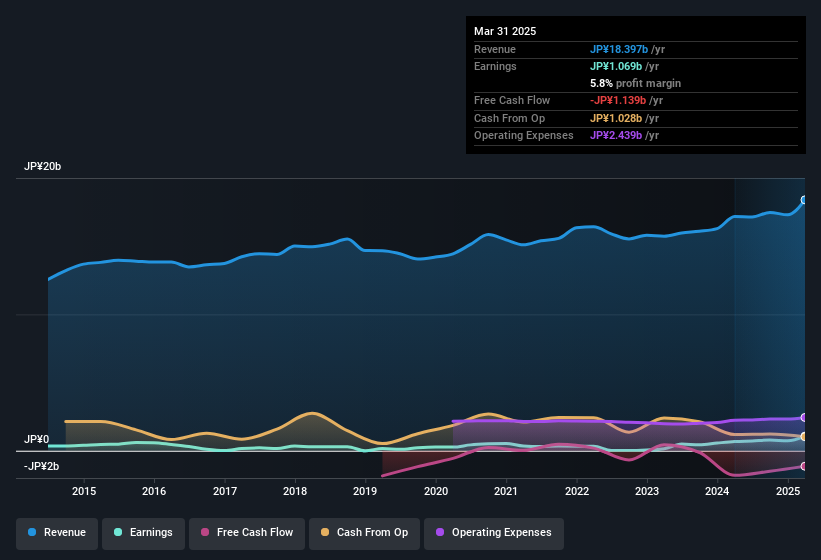Viewport: 821px width, 560px height.
Task: Click the JP¥0 y-axis label
Action: click(37, 439)
